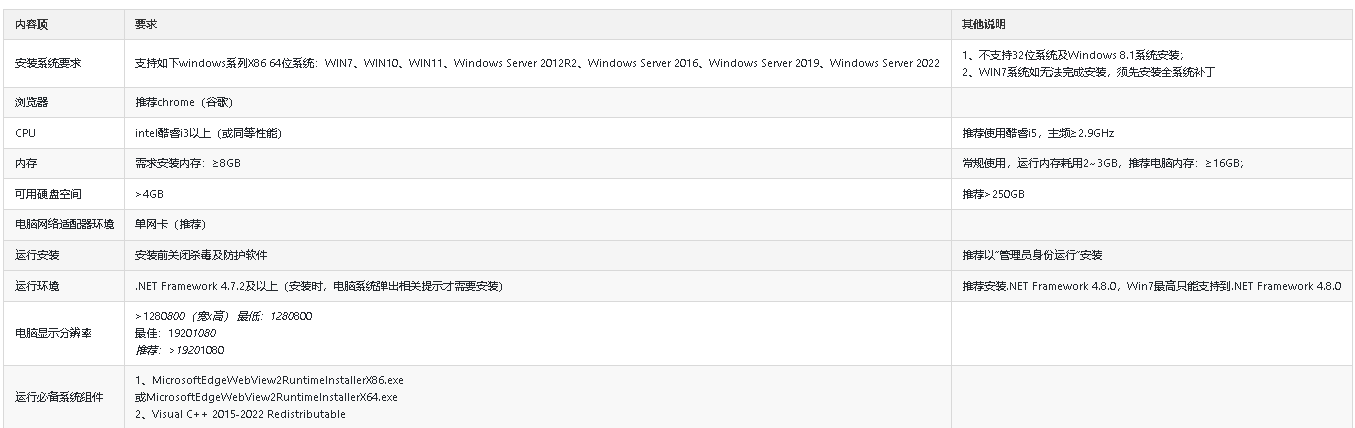Click the 电脑网络适配器环境 row label

pos(64,225)
